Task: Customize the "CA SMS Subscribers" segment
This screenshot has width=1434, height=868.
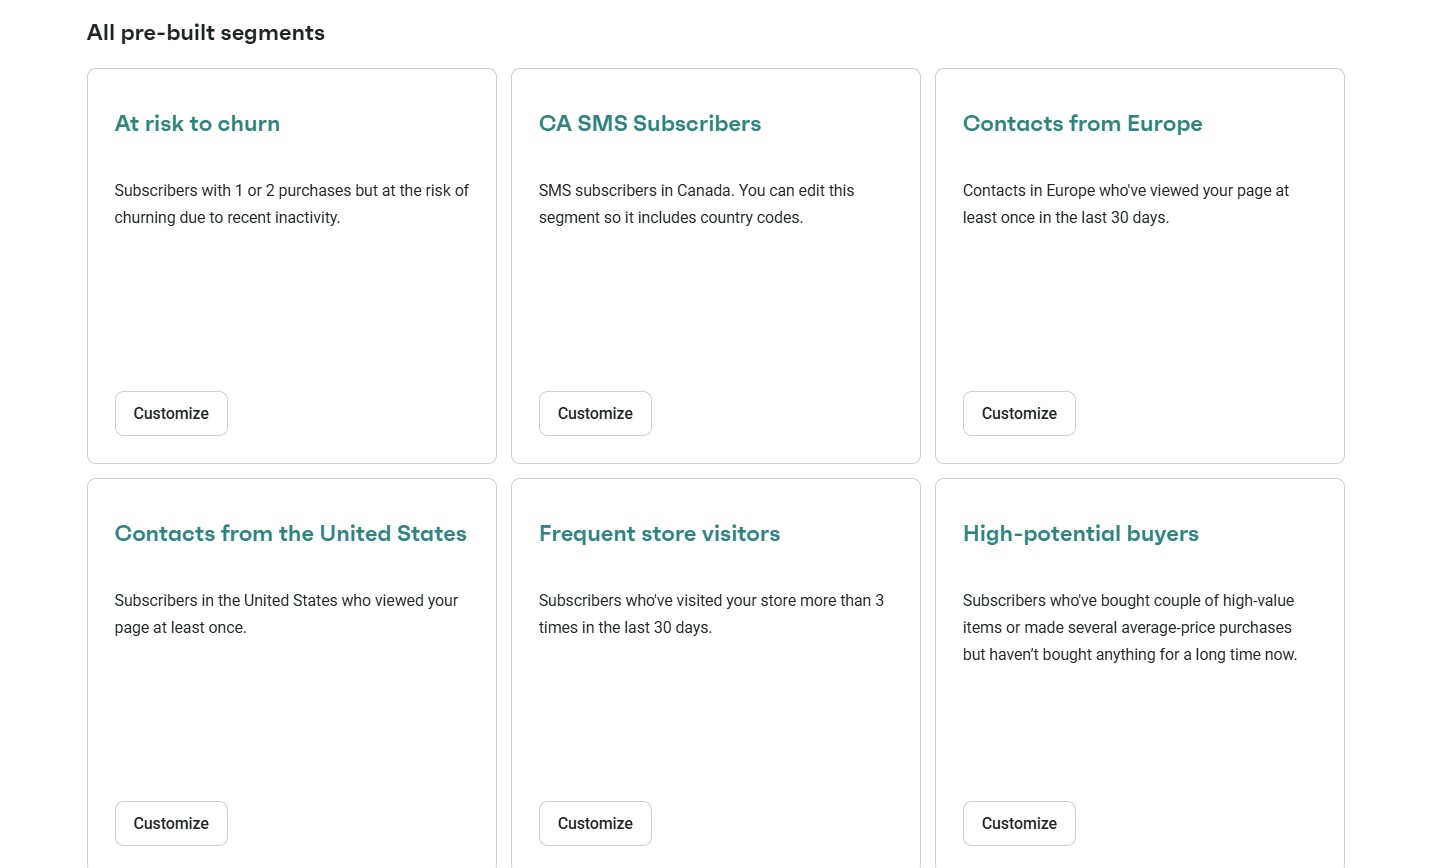Action: (595, 413)
